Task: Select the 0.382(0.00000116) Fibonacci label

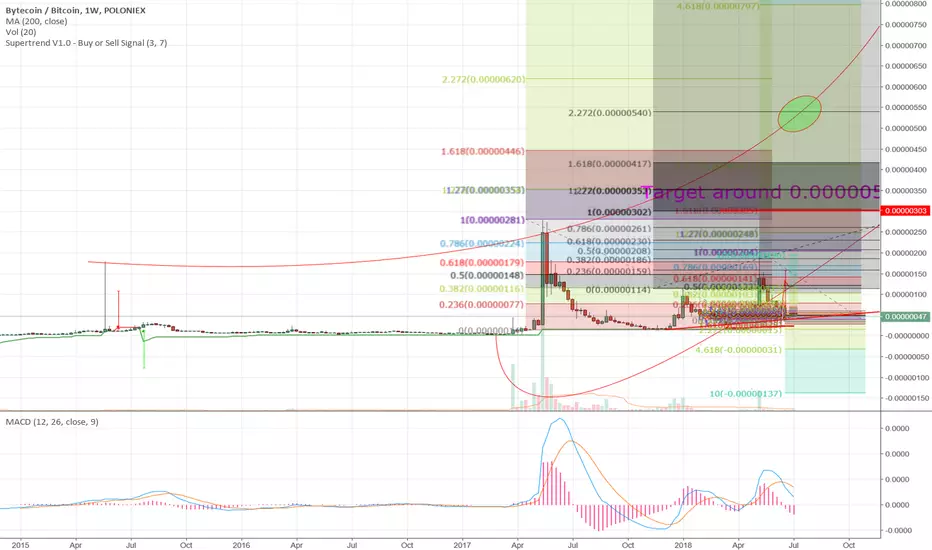Action: [482, 288]
